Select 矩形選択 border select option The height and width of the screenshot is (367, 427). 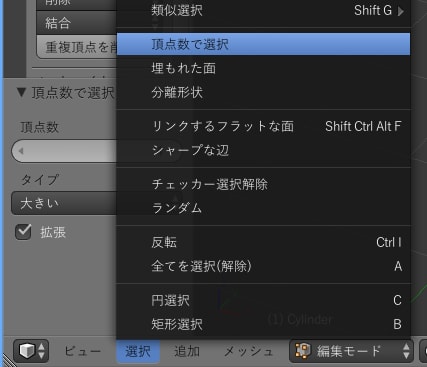click(x=263, y=324)
